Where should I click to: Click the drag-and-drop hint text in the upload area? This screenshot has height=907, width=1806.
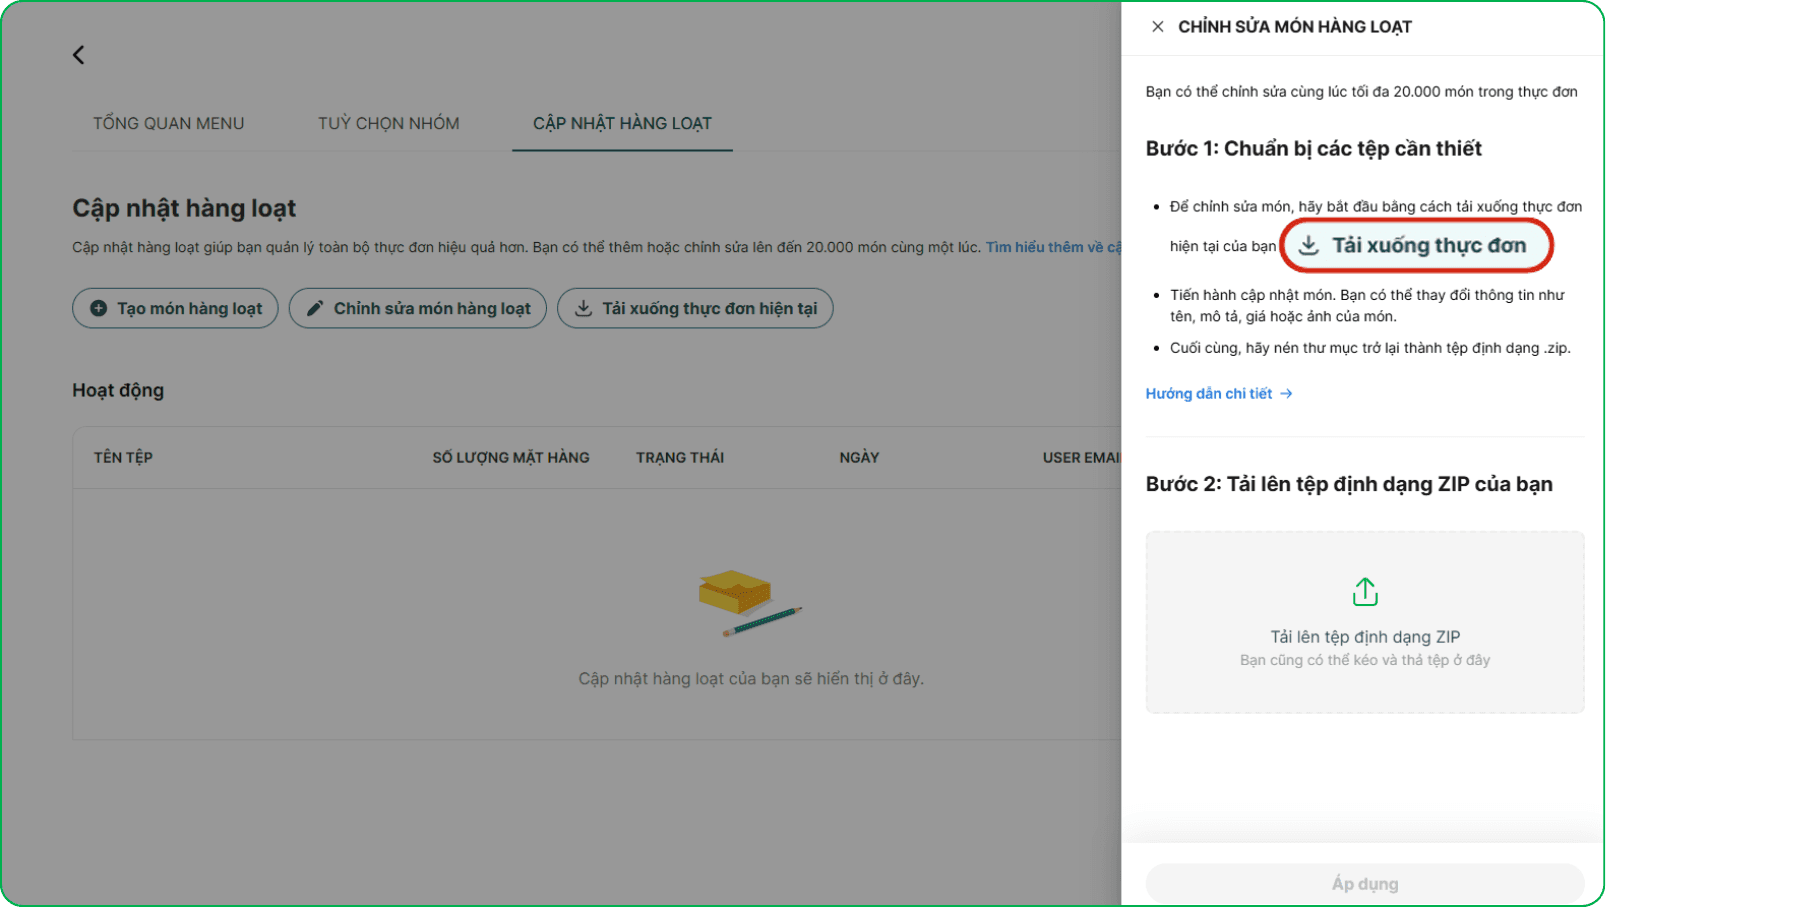[1364, 660]
